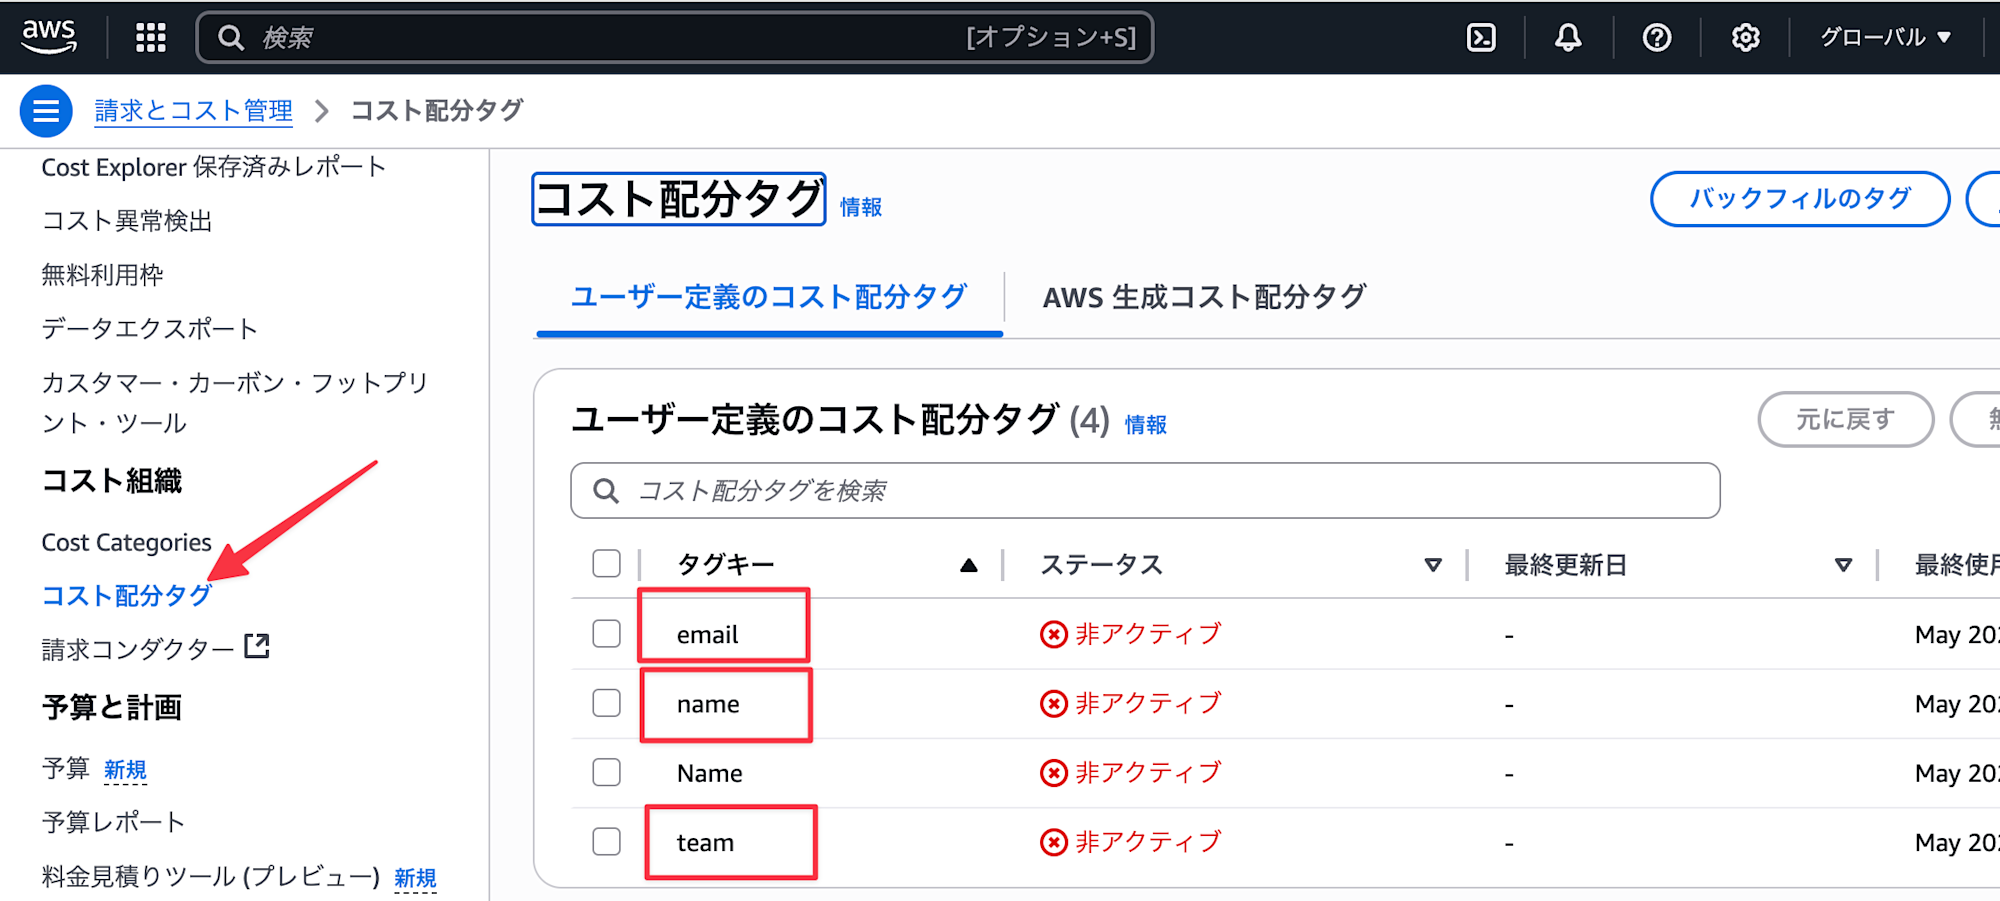Click the team tag key cell
Viewport: 2000px width, 901px height.
(705, 843)
